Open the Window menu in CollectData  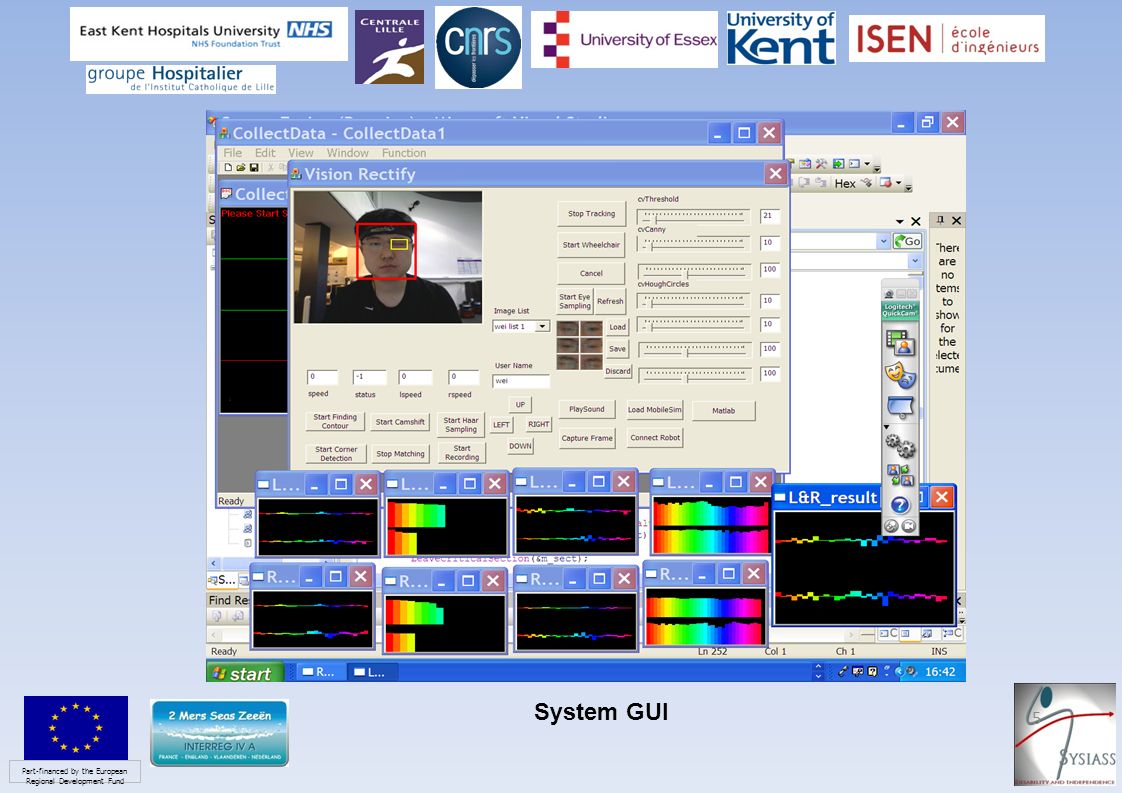(x=348, y=153)
